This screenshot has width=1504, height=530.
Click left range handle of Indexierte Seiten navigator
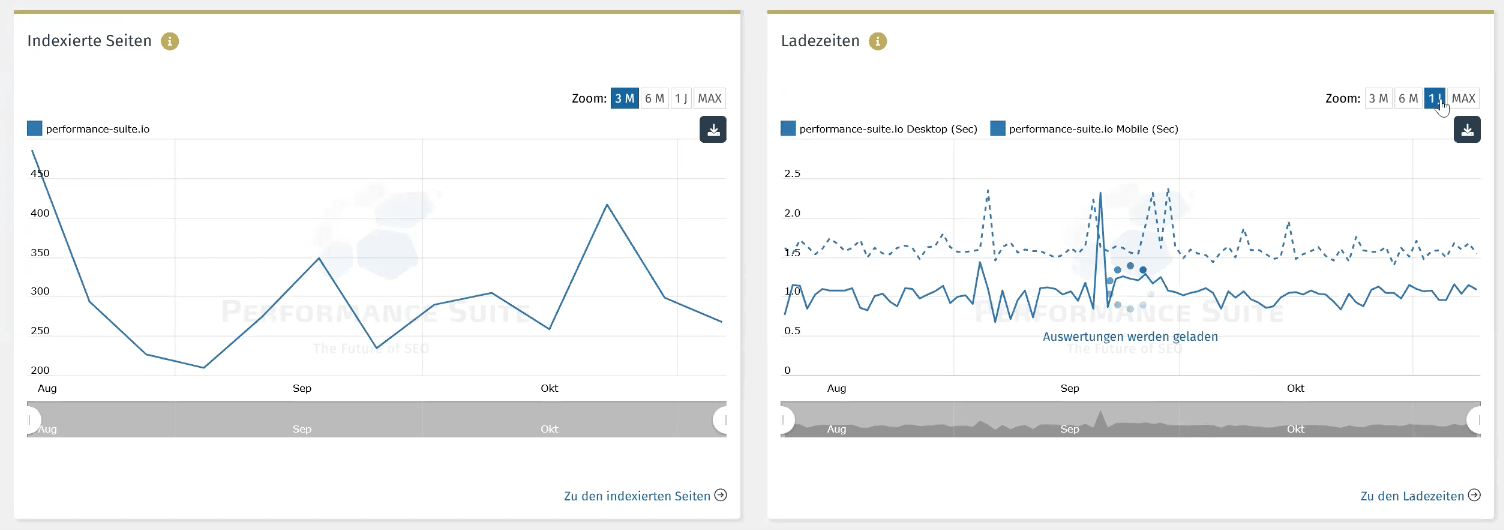[31, 419]
